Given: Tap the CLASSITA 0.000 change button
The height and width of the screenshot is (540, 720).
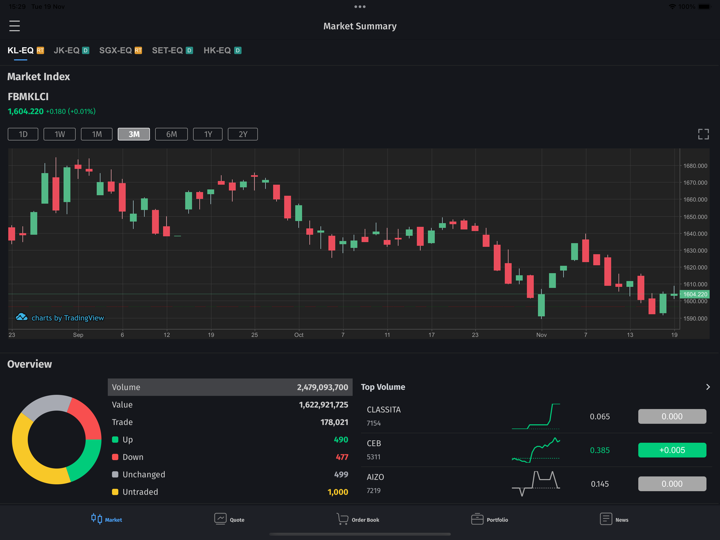Looking at the screenshot, I should point(672,416).
